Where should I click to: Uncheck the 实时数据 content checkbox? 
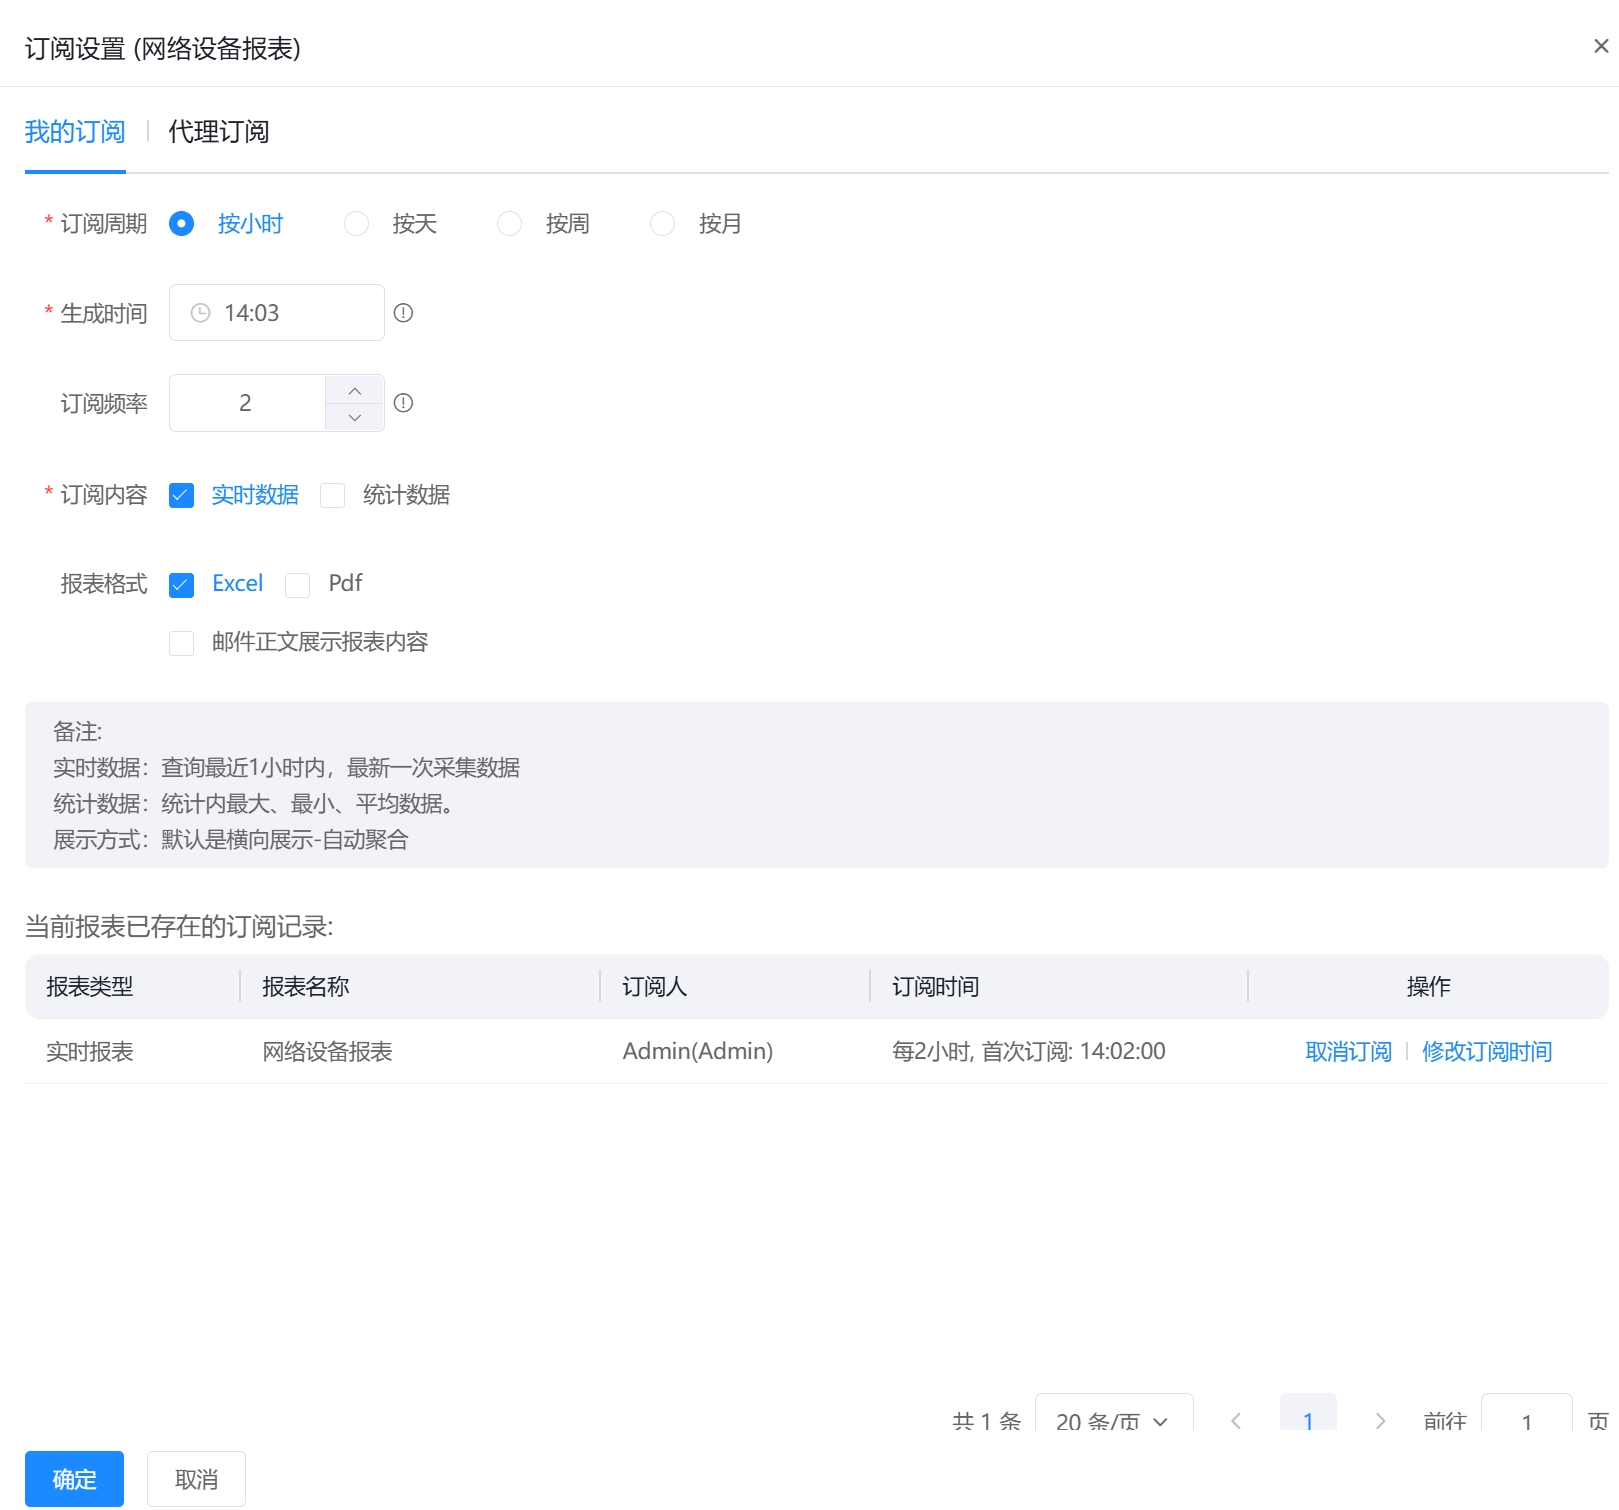click(x=181, y=495)
